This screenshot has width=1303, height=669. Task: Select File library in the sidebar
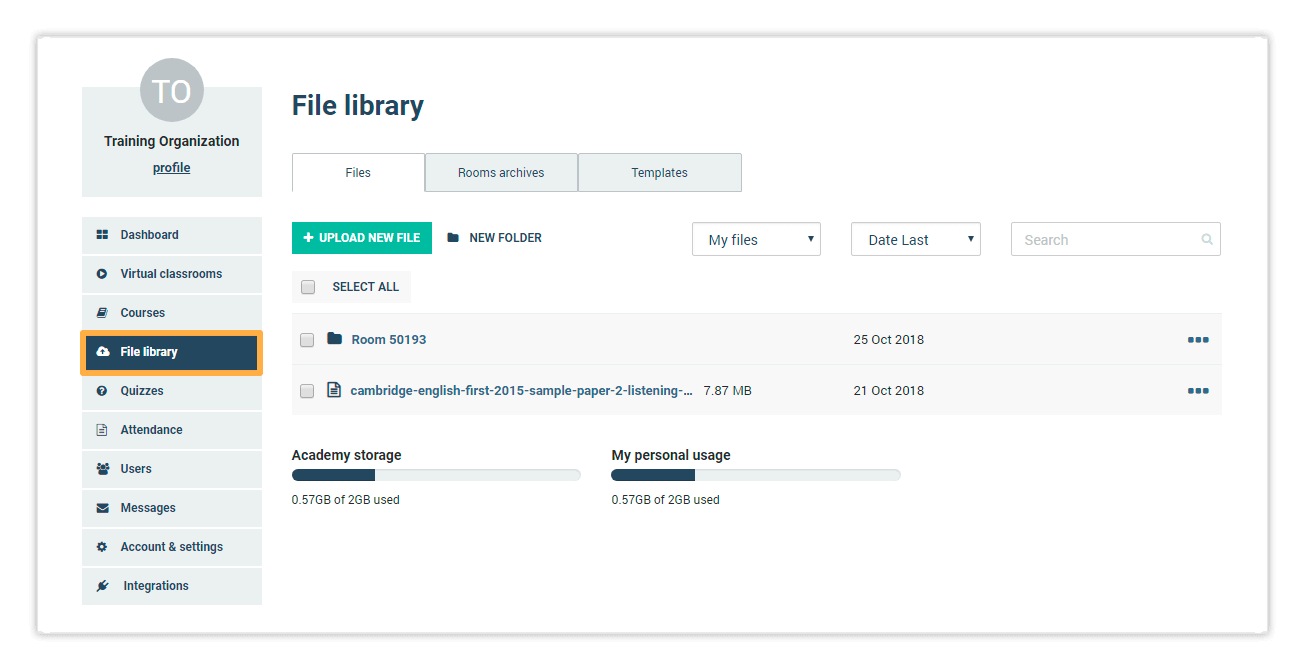tap(172, 352)
